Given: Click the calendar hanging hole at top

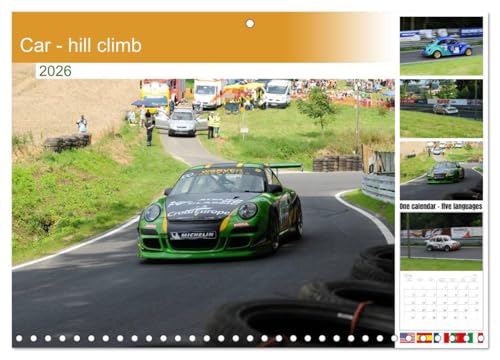Looking at the screenshot, I should point(250,24).
